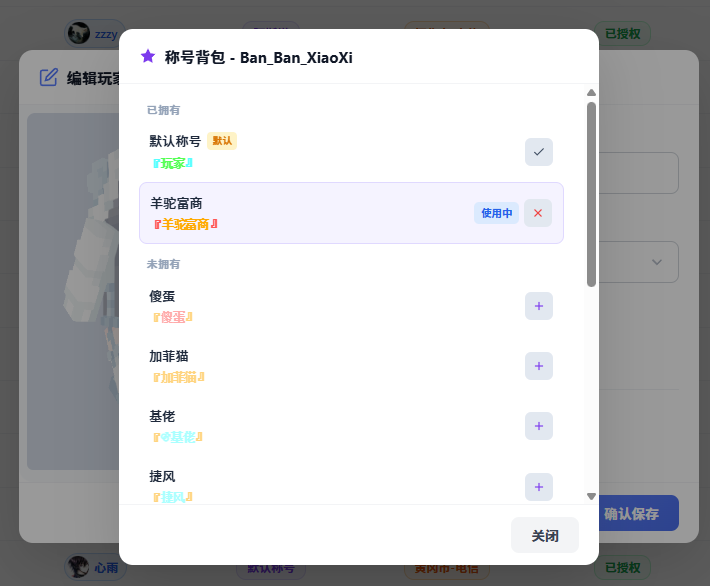Screen dimensions: 710x586
Task: Click input field behind the dialog
Action: tap(638, 173)
